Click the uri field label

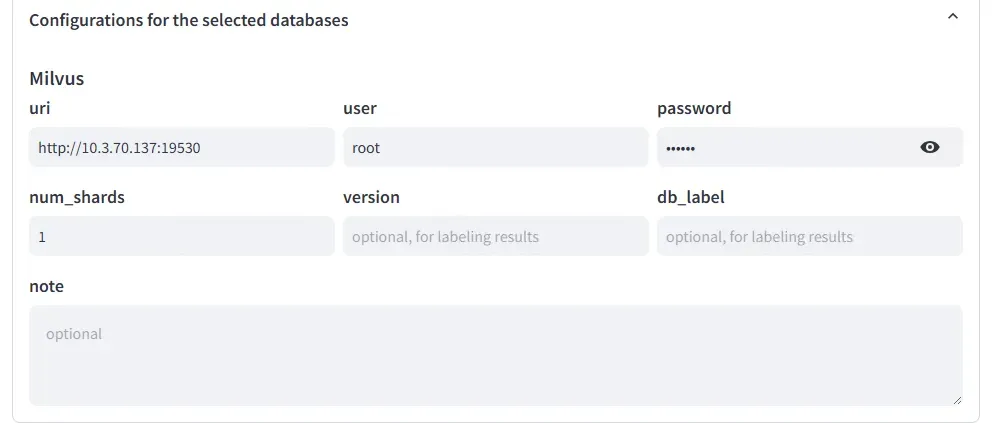(x=39, y=108)
